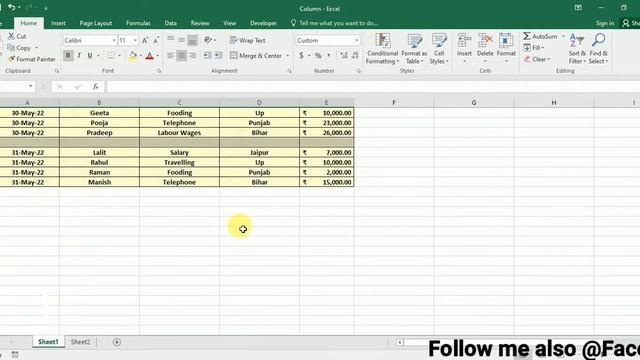640x360 pixels.
Task: Toggle Middle Align vertical alignment
Action: point(182,40)
